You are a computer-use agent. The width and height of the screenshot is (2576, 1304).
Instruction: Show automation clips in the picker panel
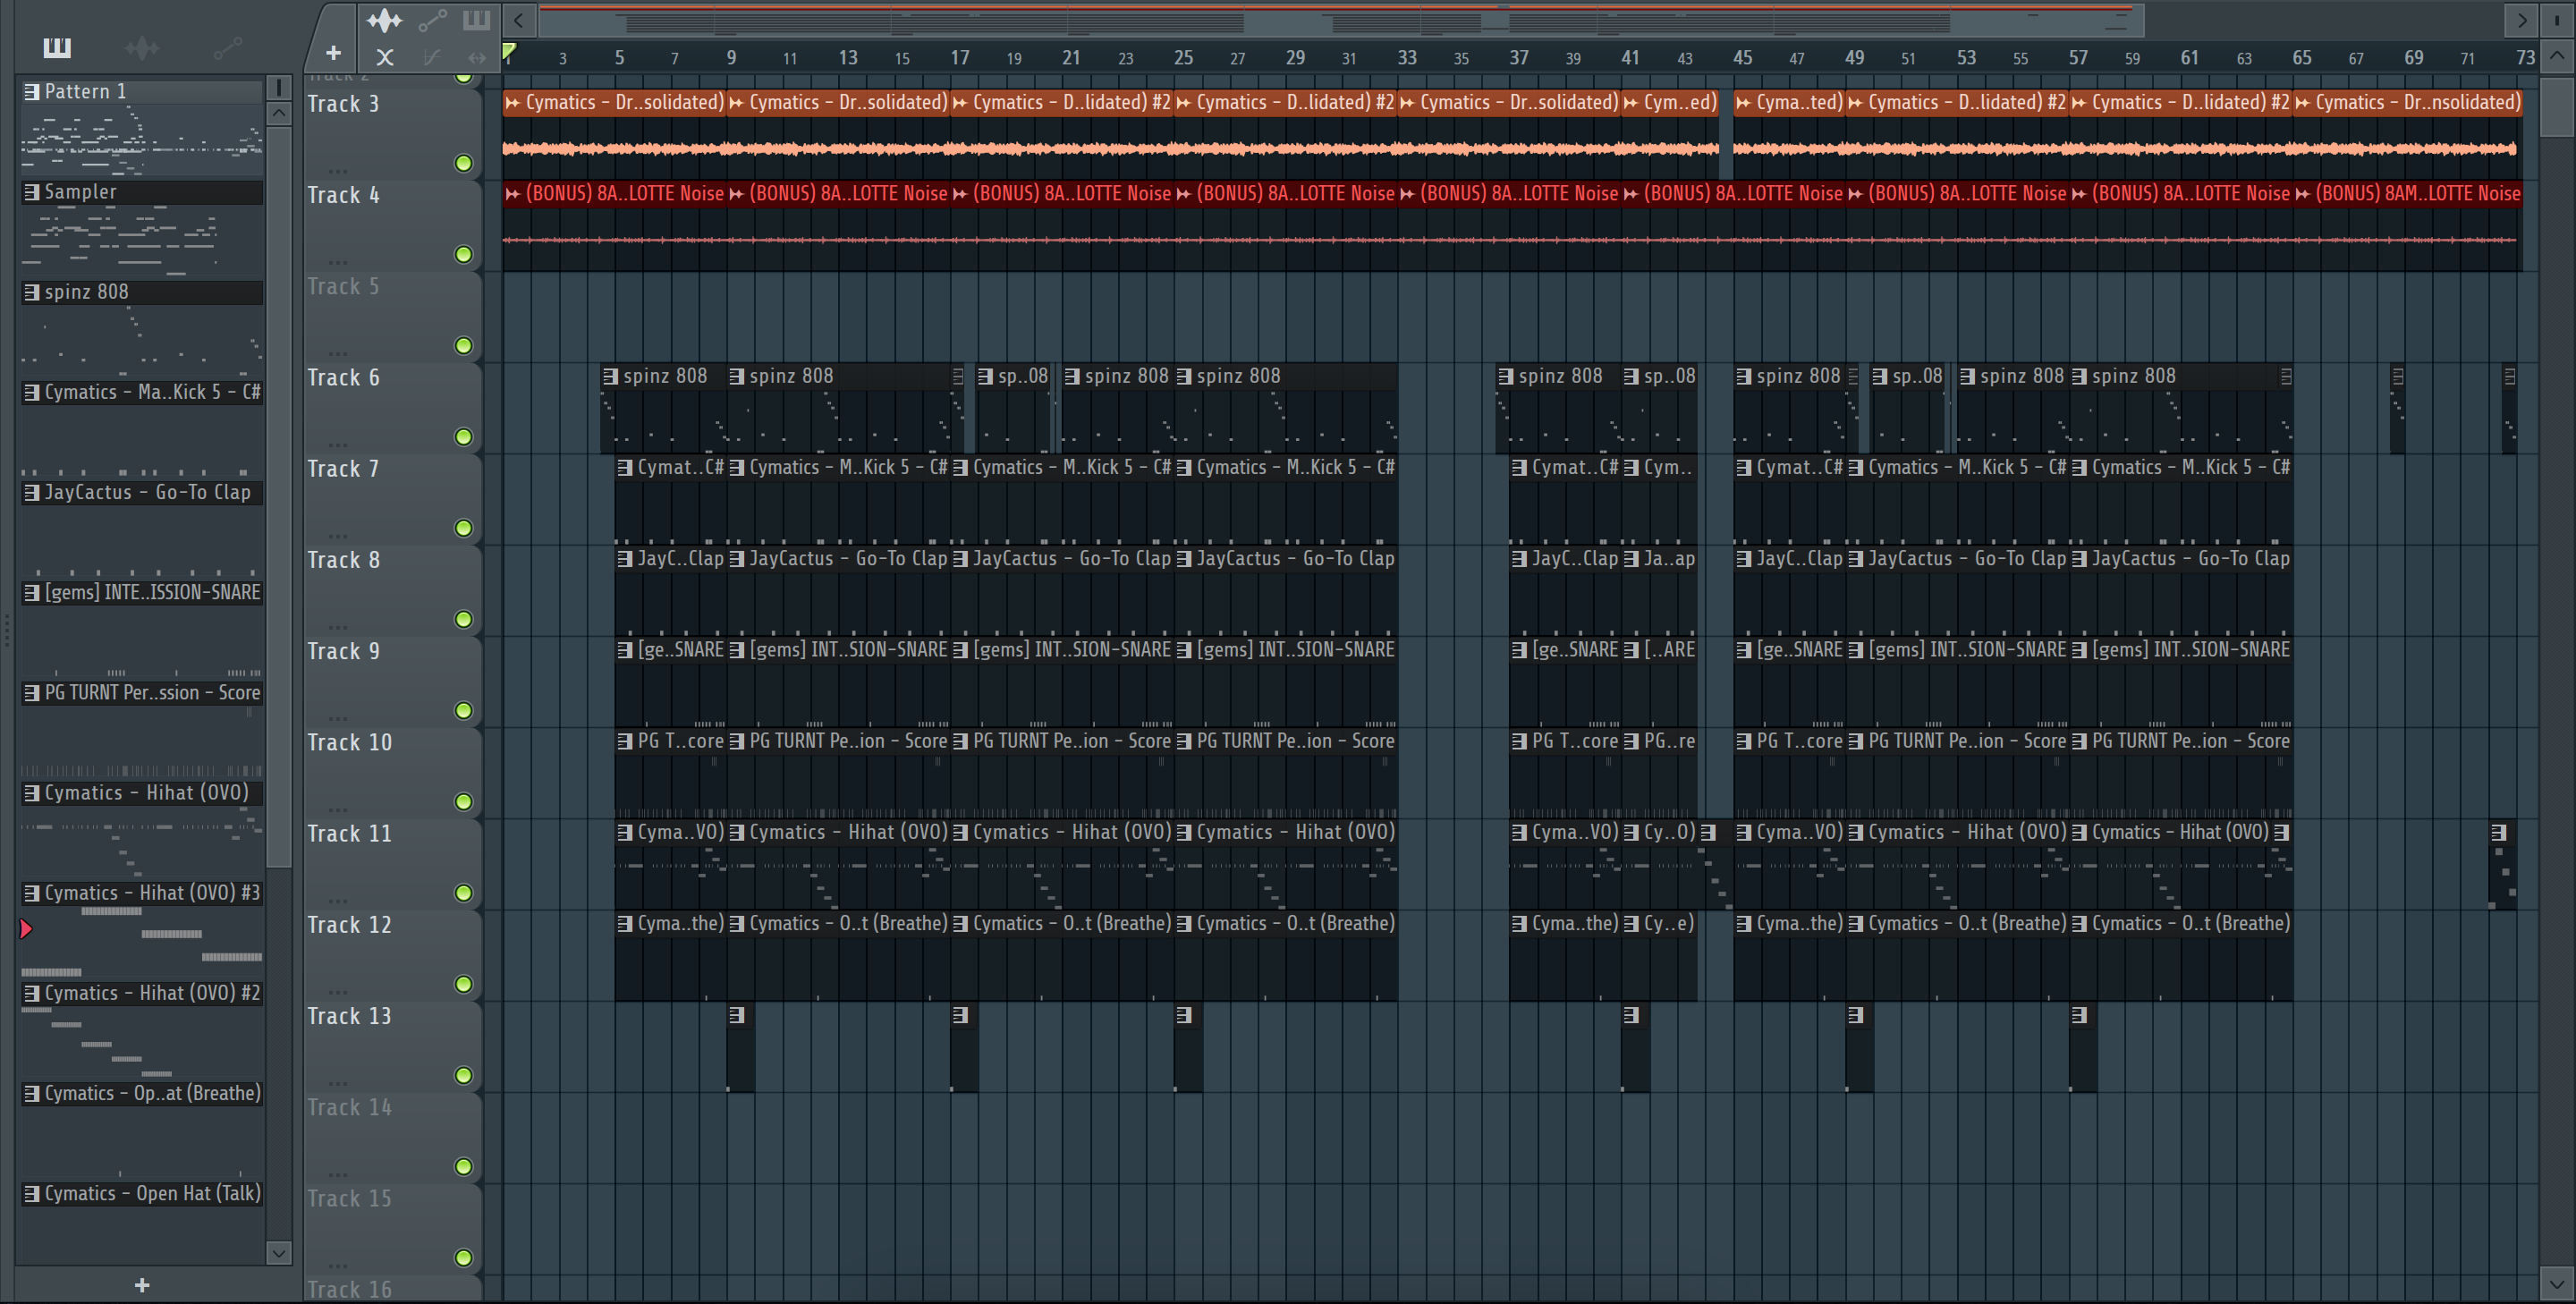pos(228,47)
